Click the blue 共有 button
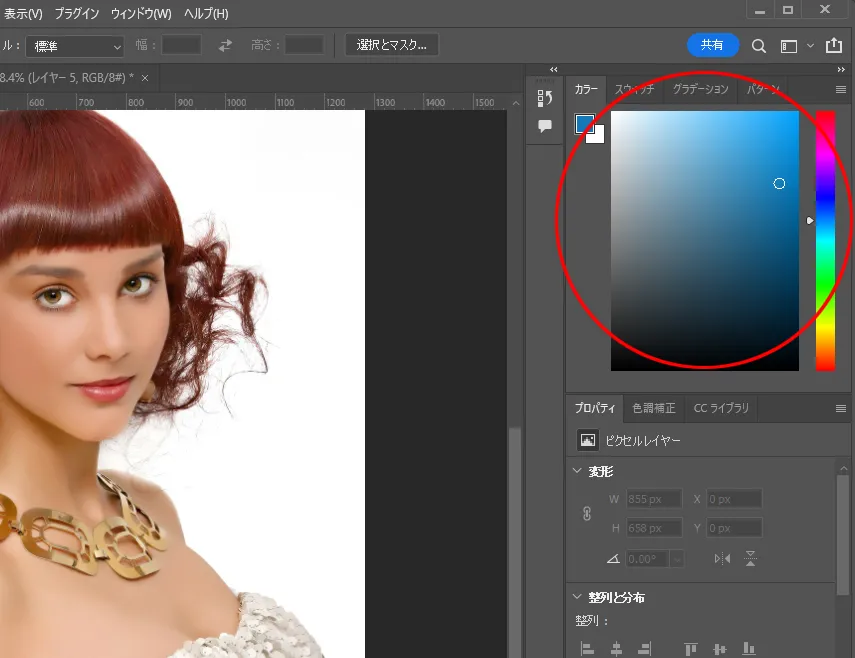 pyautogui.click(x=713, y=45)
